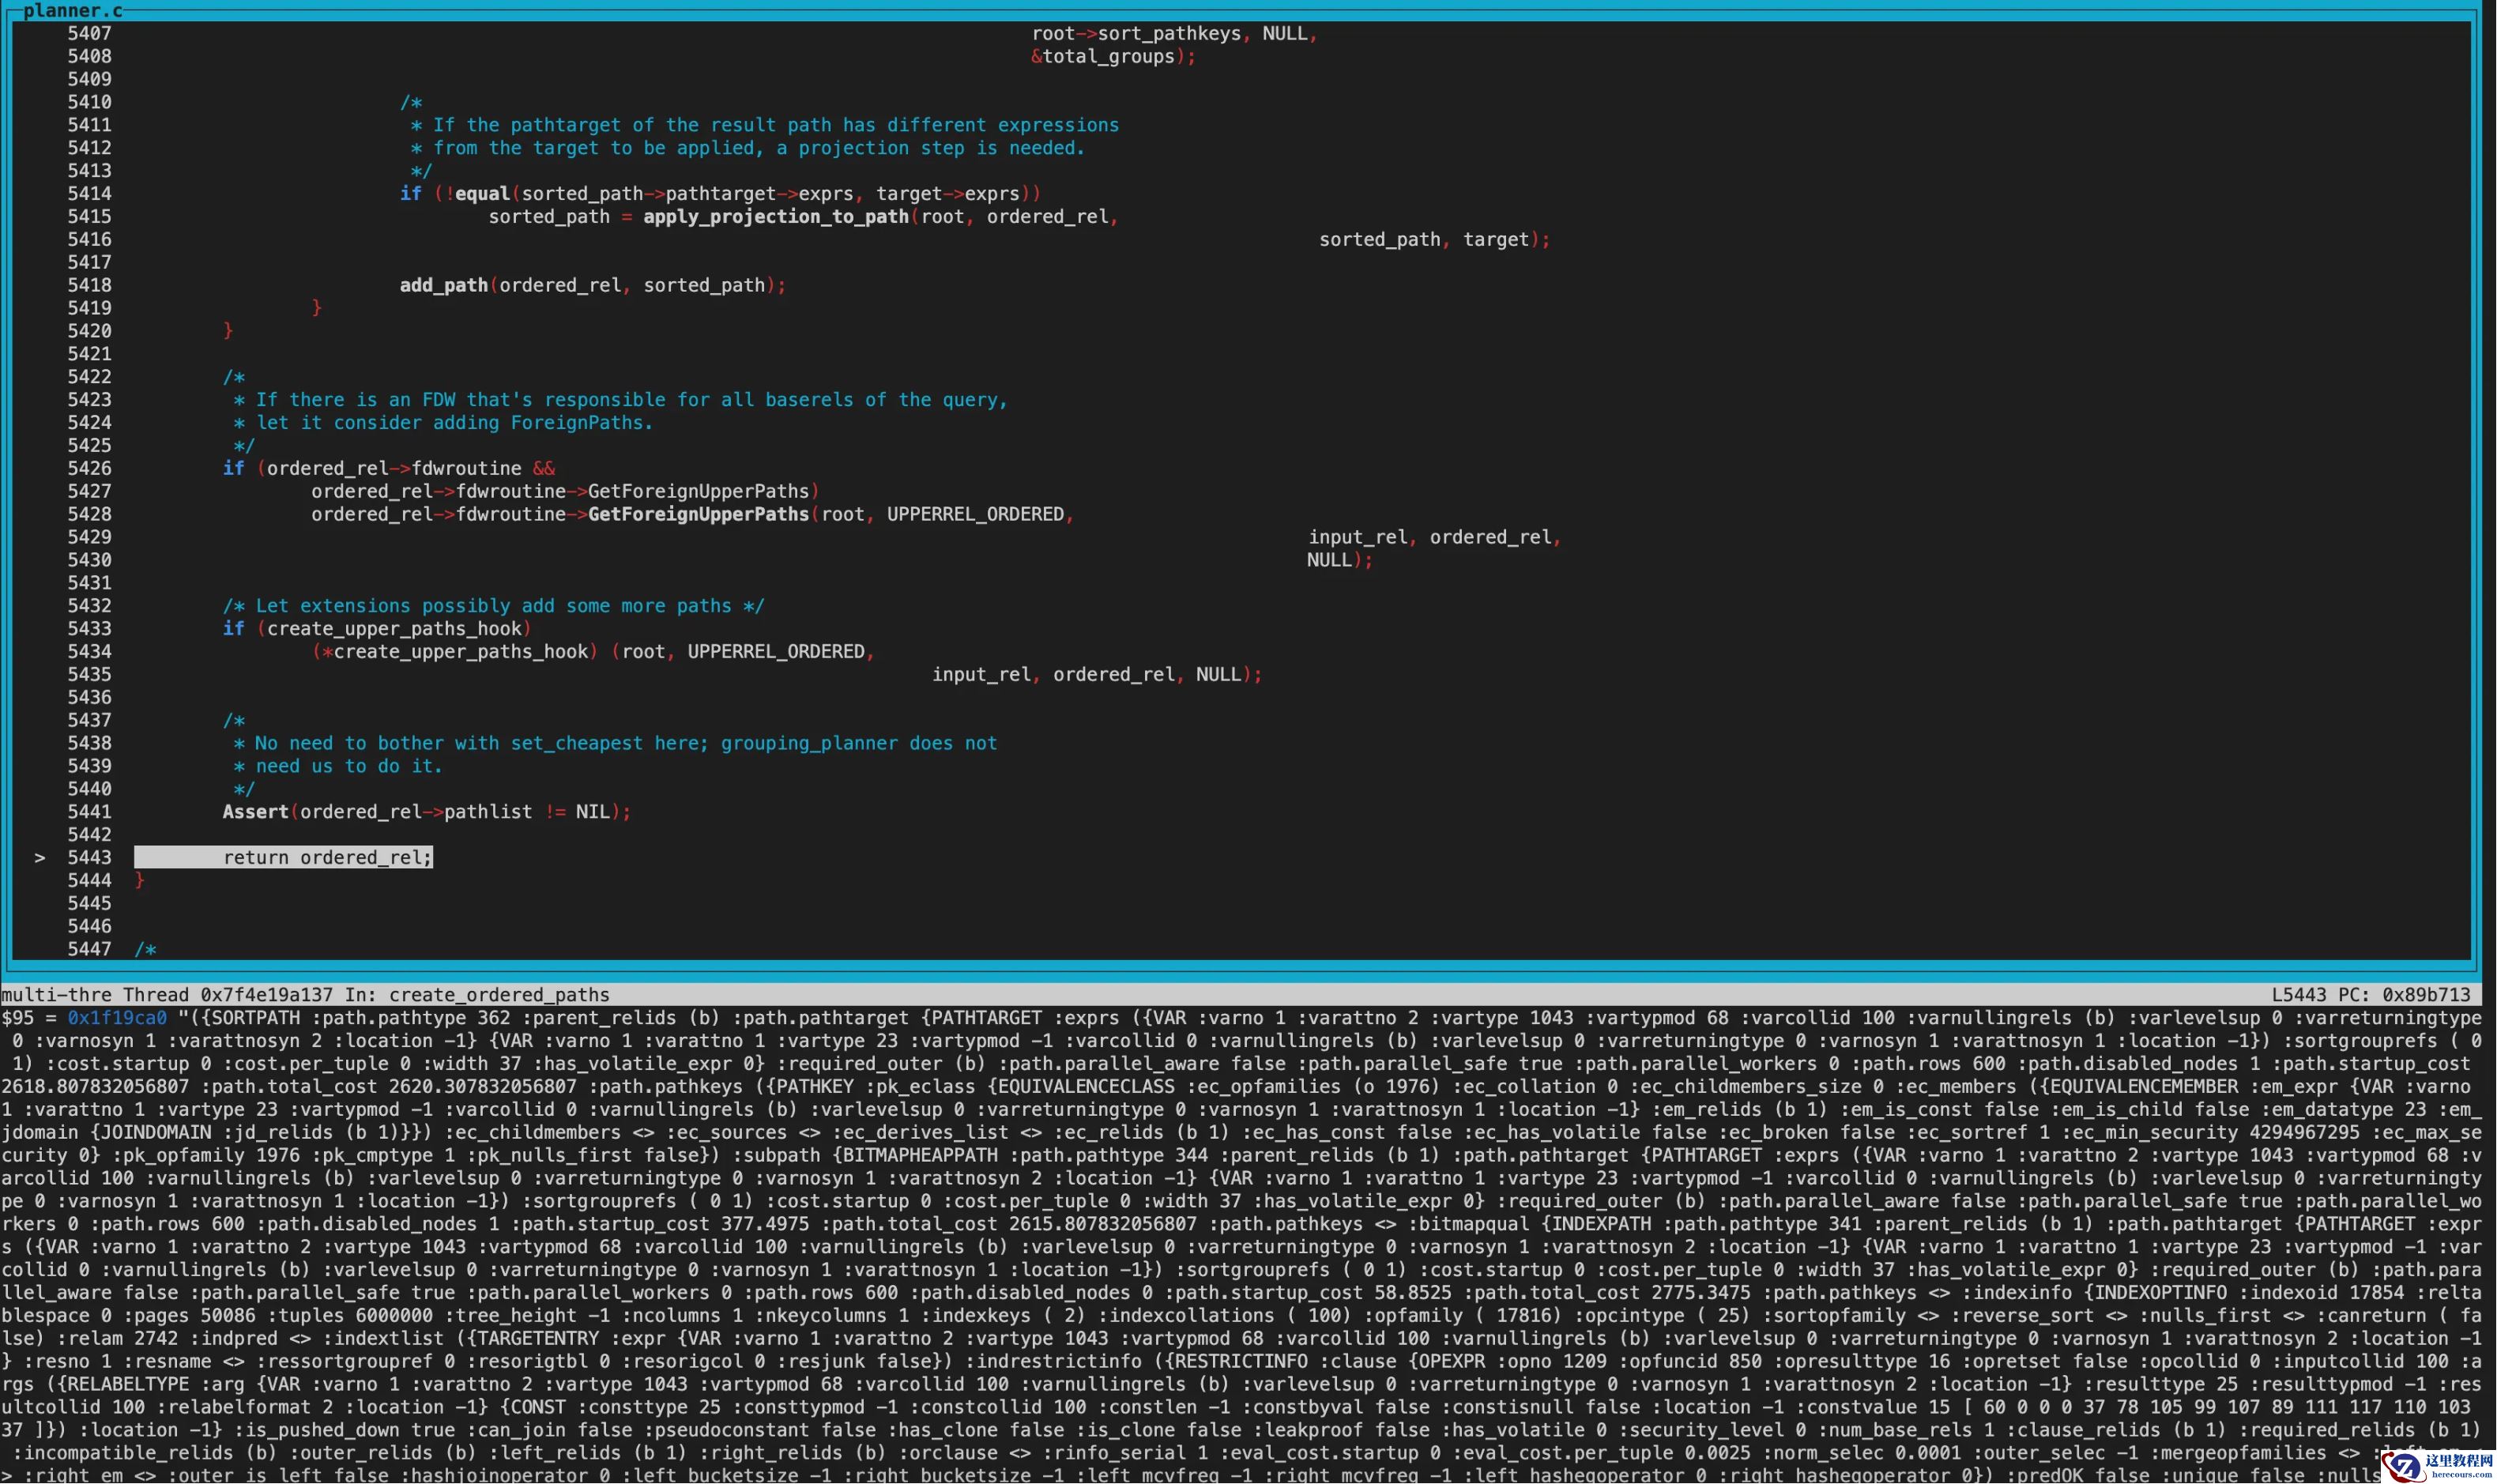
Task: Click the planner.c title in the source window border
Action: (x=73, y=11)
